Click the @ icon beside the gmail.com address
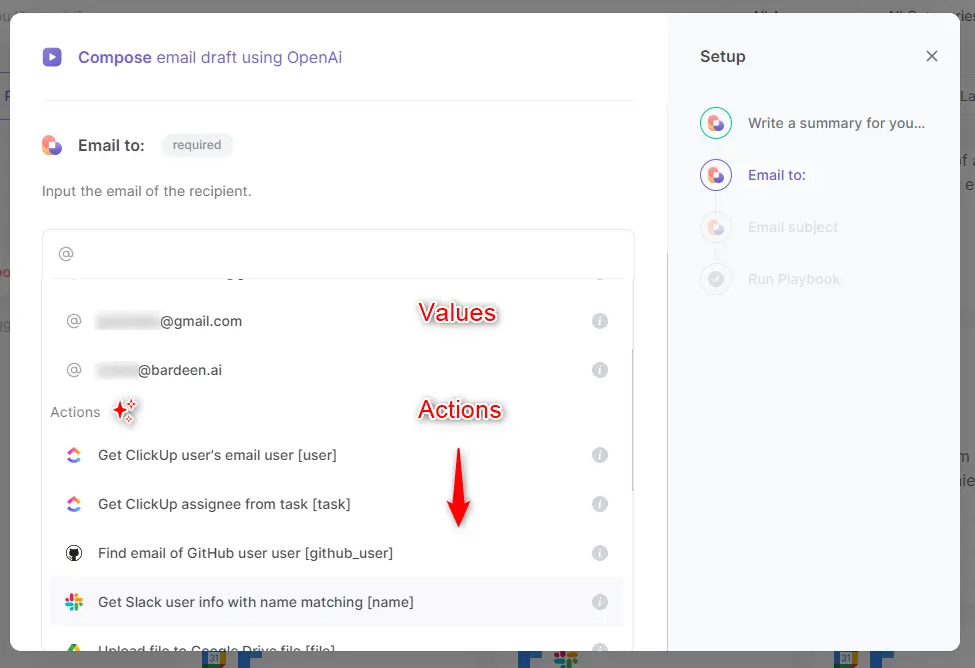Screen dimensions: 975x668 tap(74, 321)
